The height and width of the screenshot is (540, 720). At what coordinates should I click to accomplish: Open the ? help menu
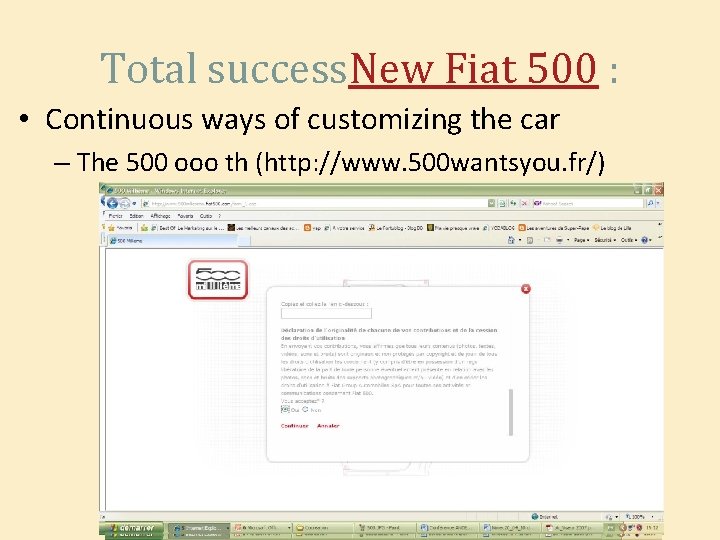(219, 216)
